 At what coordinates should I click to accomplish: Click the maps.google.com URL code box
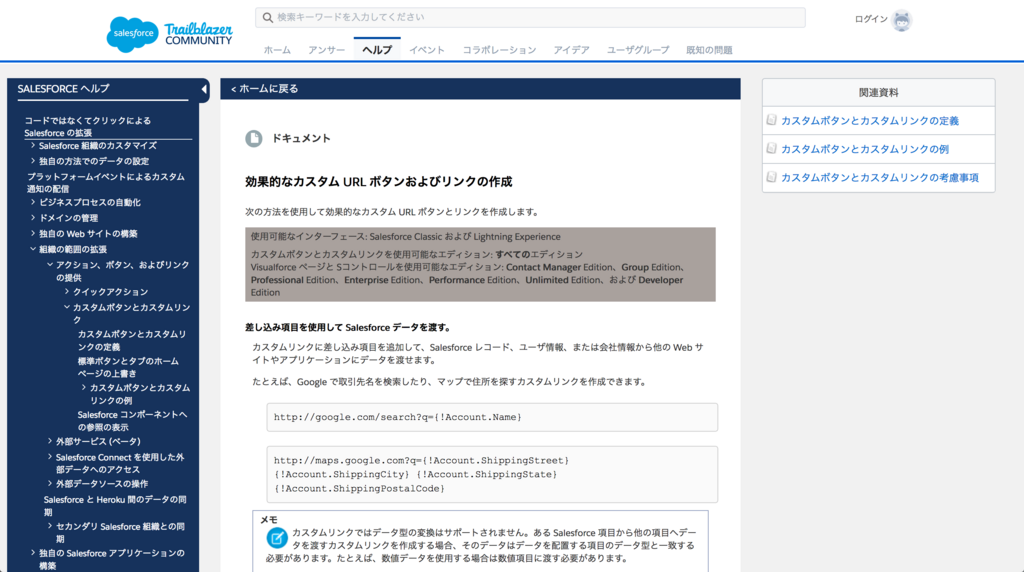(492, 475)
